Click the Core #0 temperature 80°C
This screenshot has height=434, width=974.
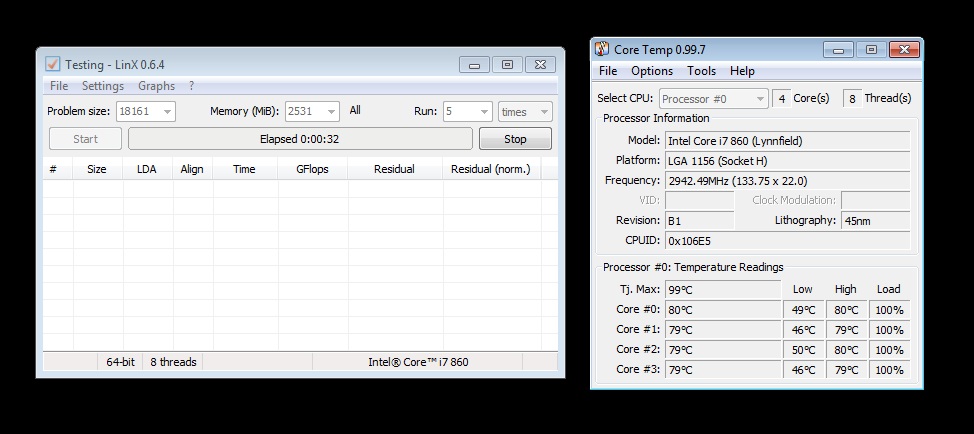click(x=723, y=310)
